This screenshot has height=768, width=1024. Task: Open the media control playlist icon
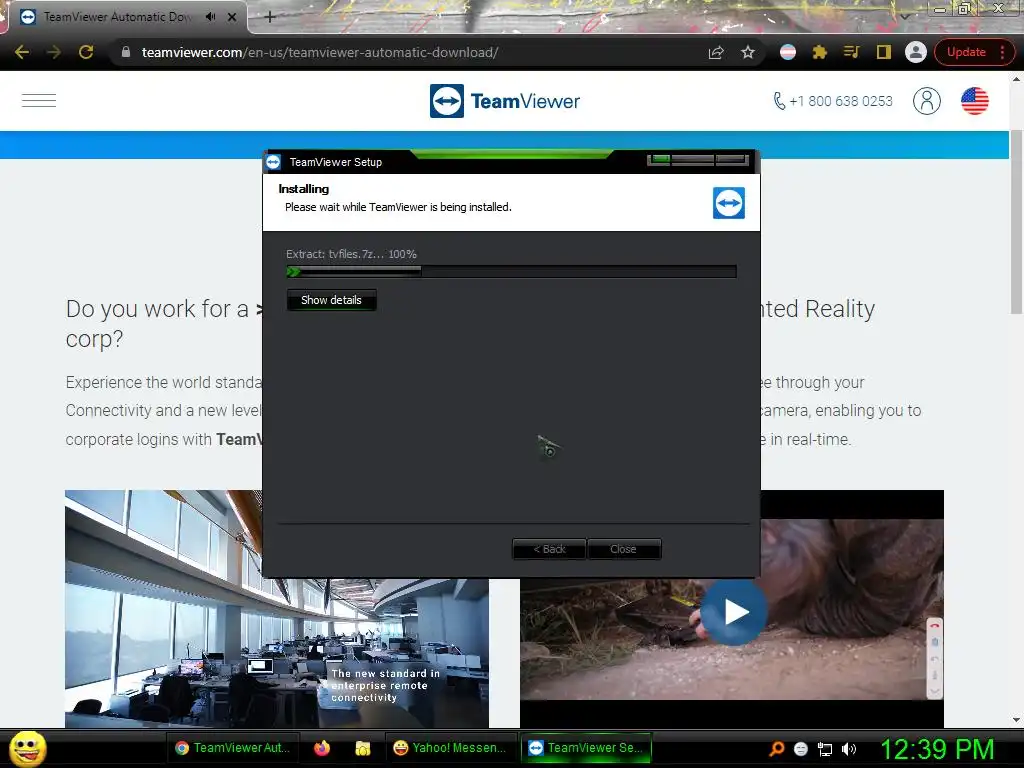coord(851,52)
